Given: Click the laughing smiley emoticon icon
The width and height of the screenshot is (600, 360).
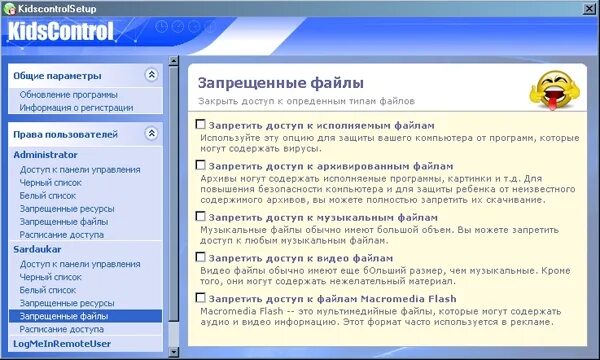Looking at the screenshot, I should 555,90.
